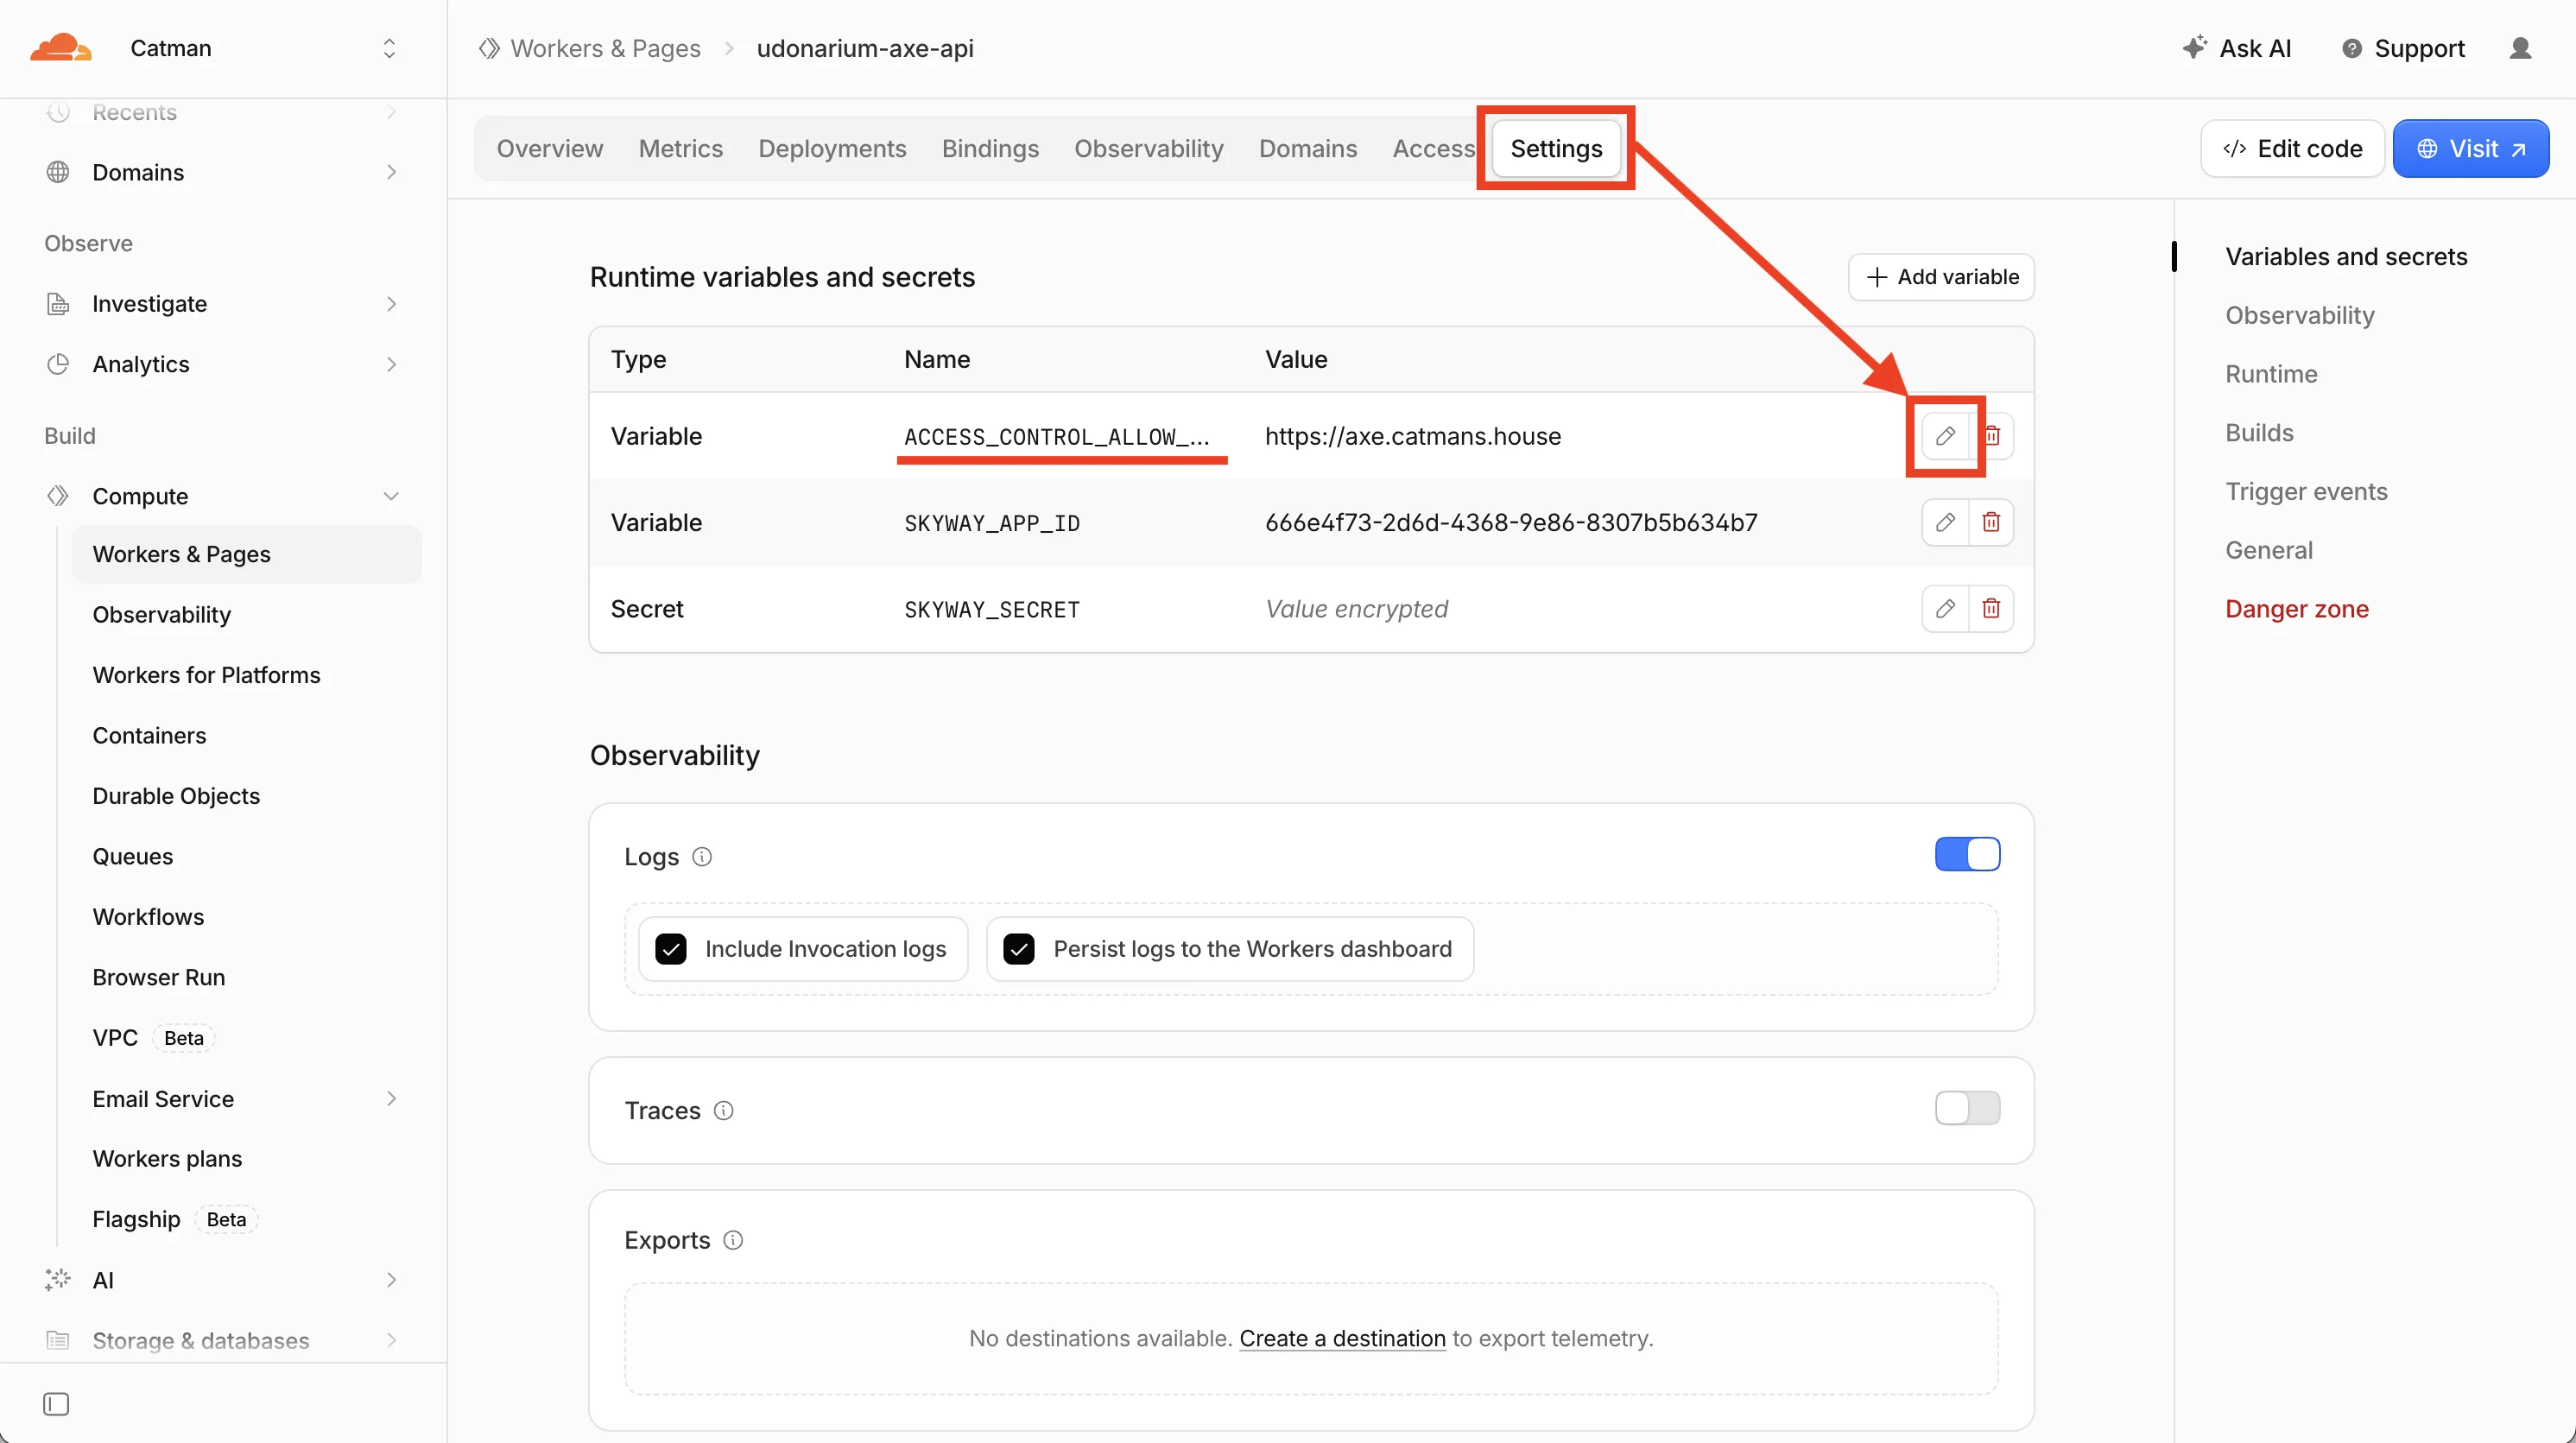Click the Compute diamond icon in sidebar

click(x=58, y=496)
